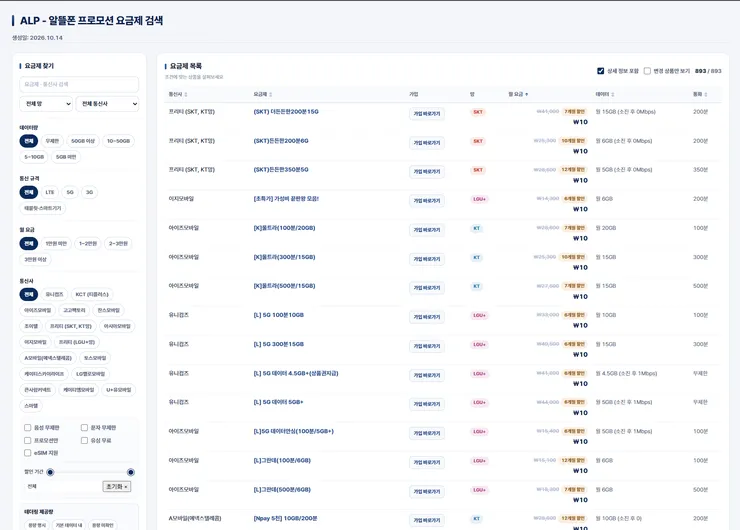Image resolution: width=740 pixels, height=530 pixels.
Task: Open the (SKT) 더든든한200분15G plan link
Action: click(286, 112)
